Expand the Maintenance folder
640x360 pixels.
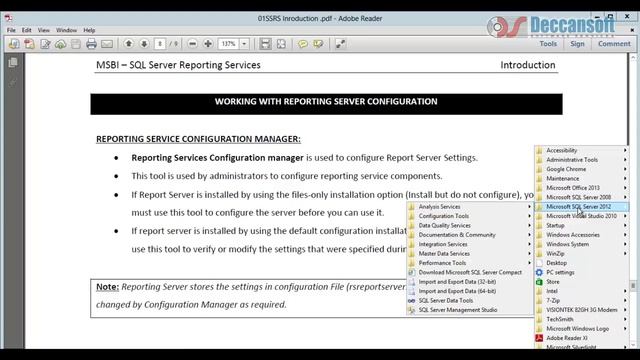coord(582,178)
